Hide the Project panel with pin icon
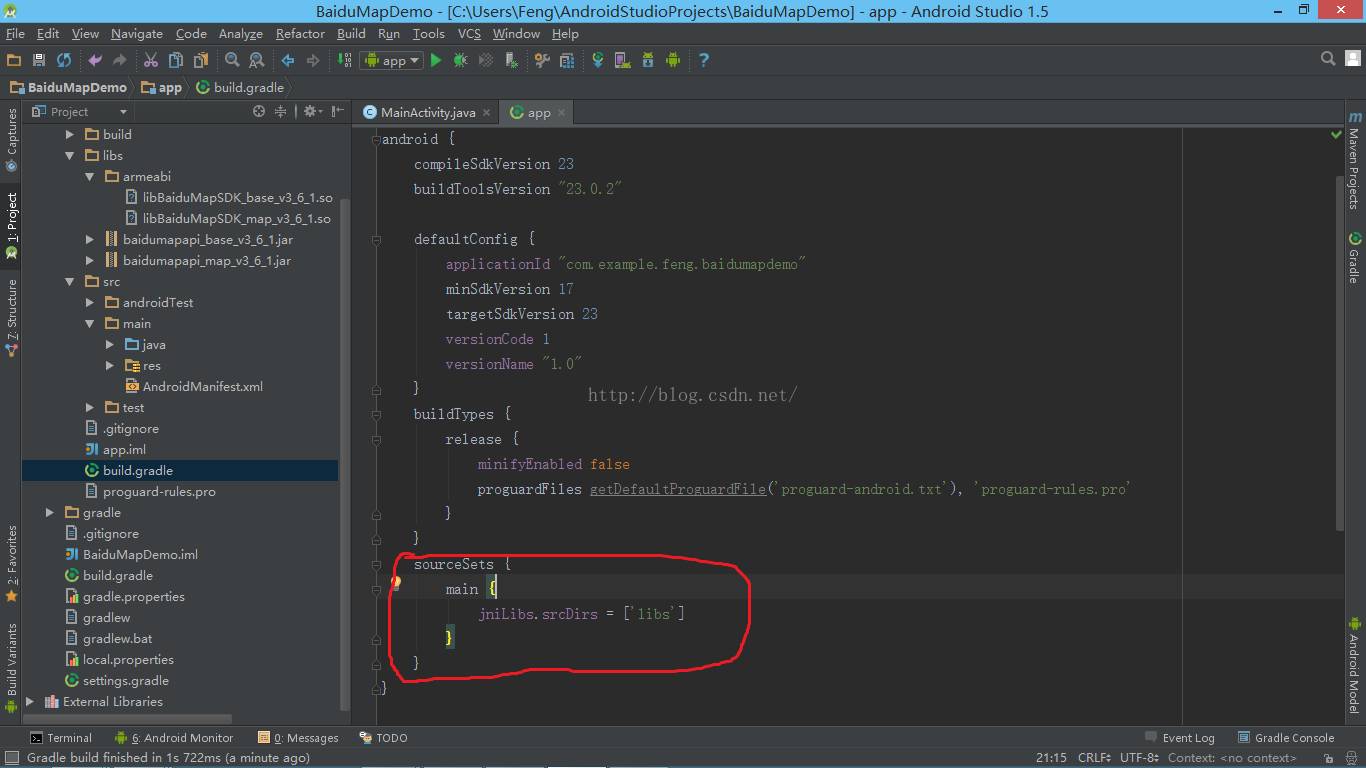1366x768 pixels. coord(337,111)
